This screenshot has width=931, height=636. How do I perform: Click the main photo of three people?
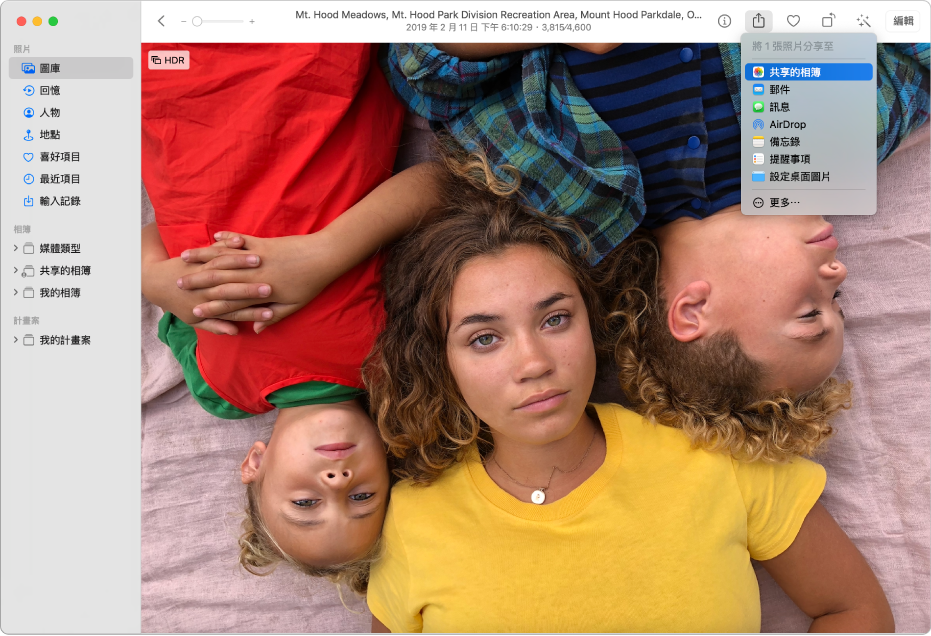[536, 337]
